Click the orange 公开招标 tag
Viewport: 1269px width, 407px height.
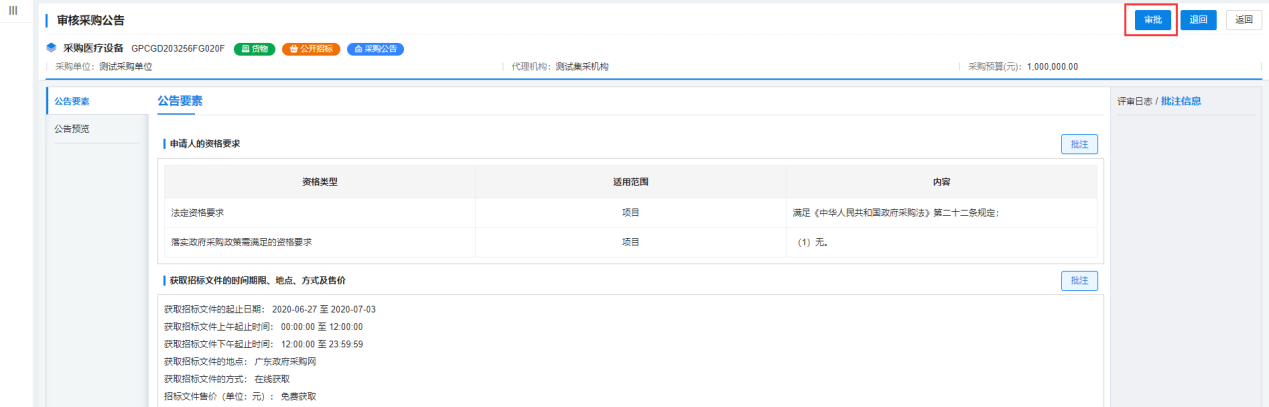pos(310,48)
